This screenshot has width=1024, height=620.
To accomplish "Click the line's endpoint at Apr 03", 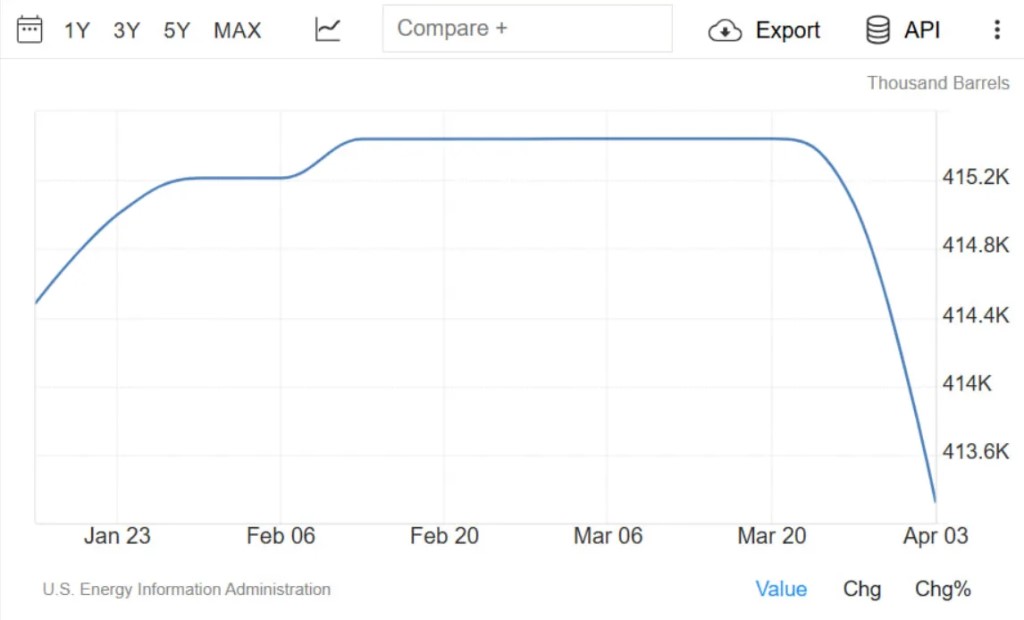I will [x=935, y=500].
